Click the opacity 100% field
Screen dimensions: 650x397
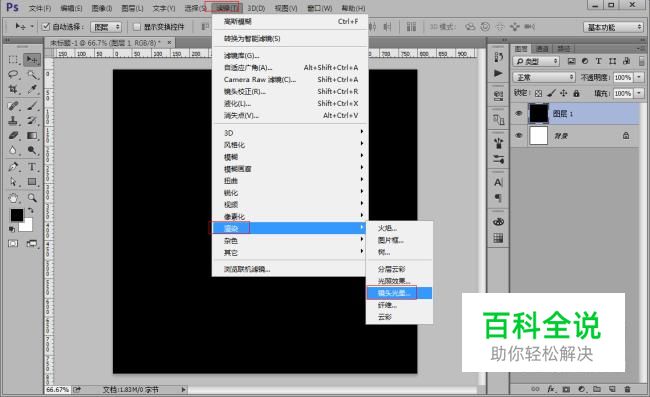pos(623,77)
